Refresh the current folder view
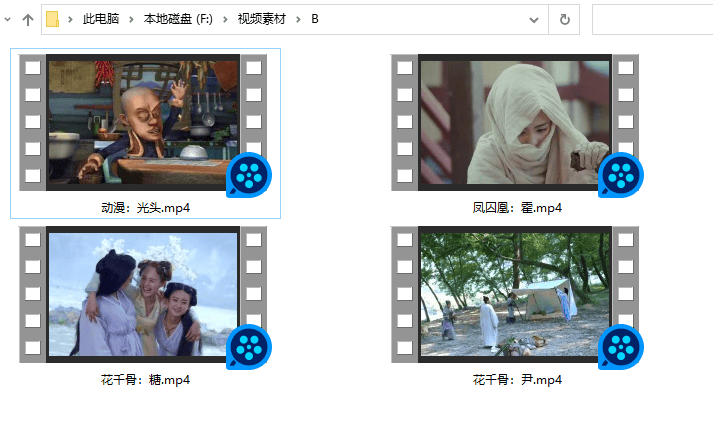713x436 pixels. tap(565, 19)
